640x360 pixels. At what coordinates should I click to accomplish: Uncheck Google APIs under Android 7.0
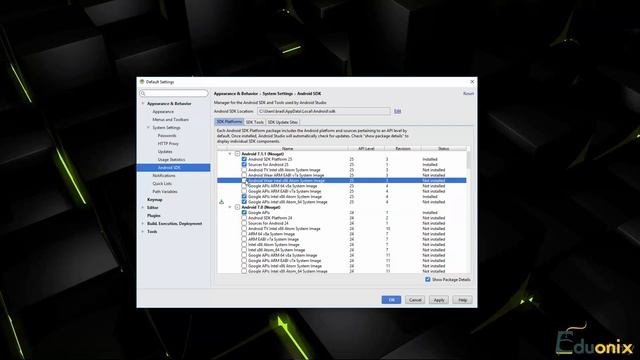coord(244,213)
